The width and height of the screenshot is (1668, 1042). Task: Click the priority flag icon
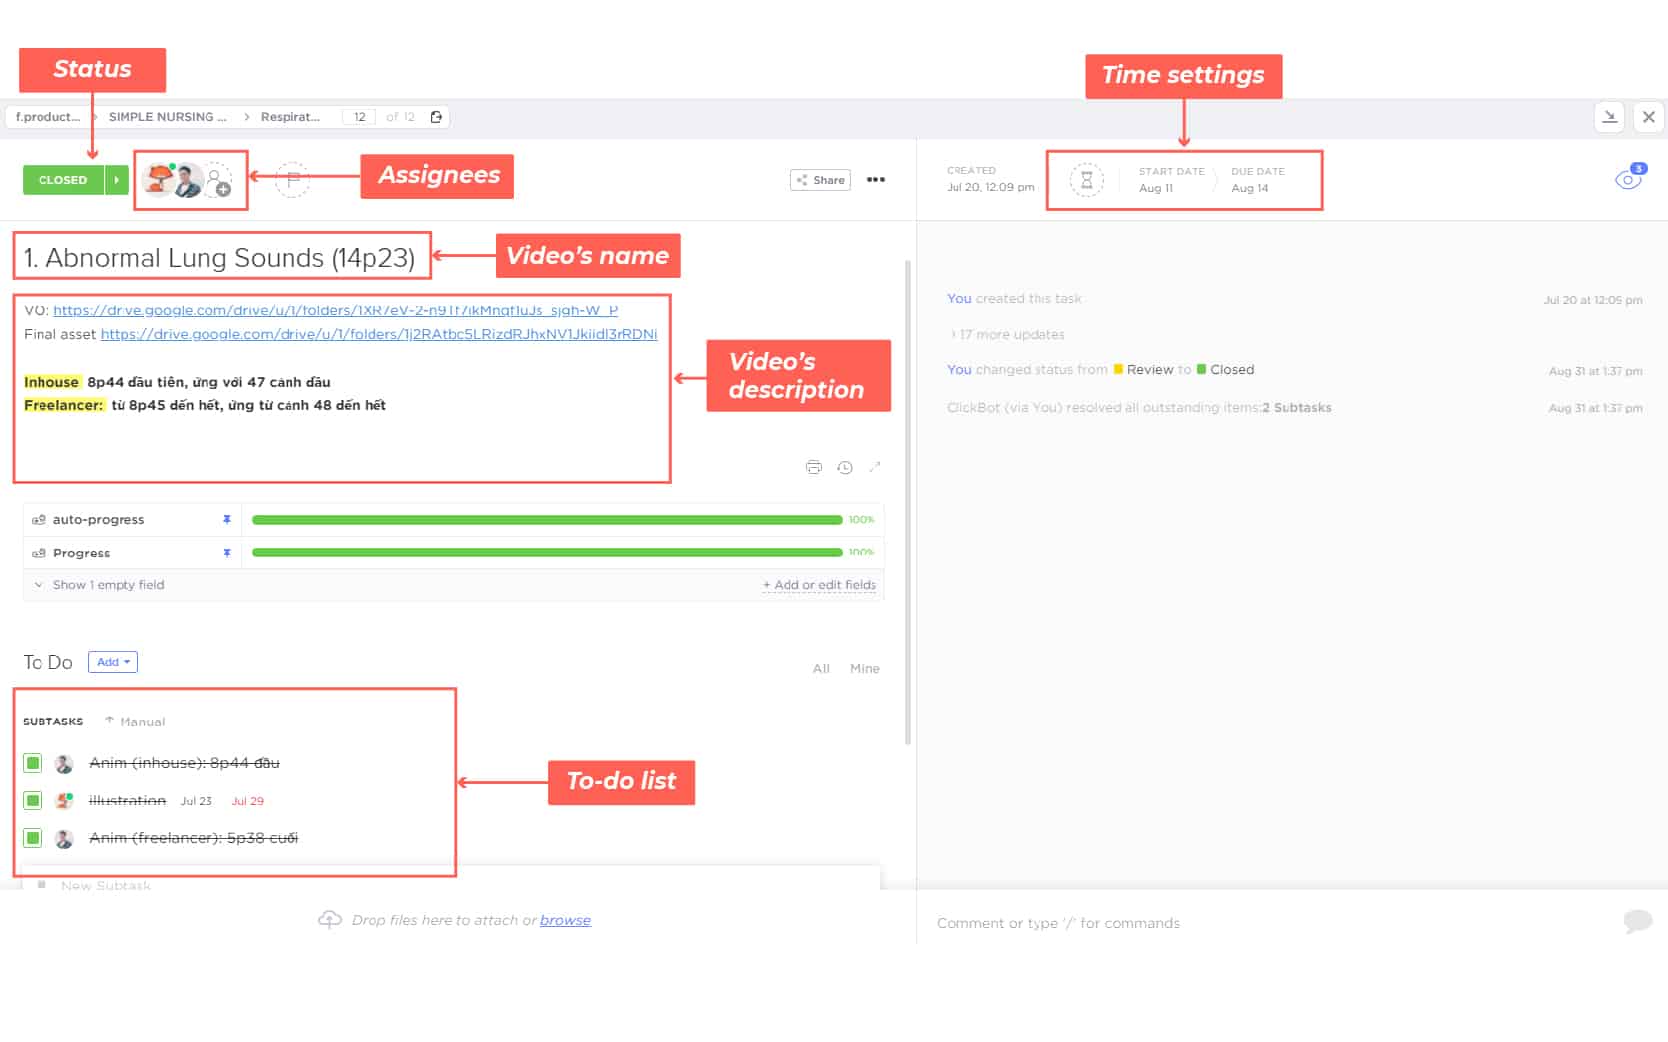pyautogui.click(x=292, y=180)
